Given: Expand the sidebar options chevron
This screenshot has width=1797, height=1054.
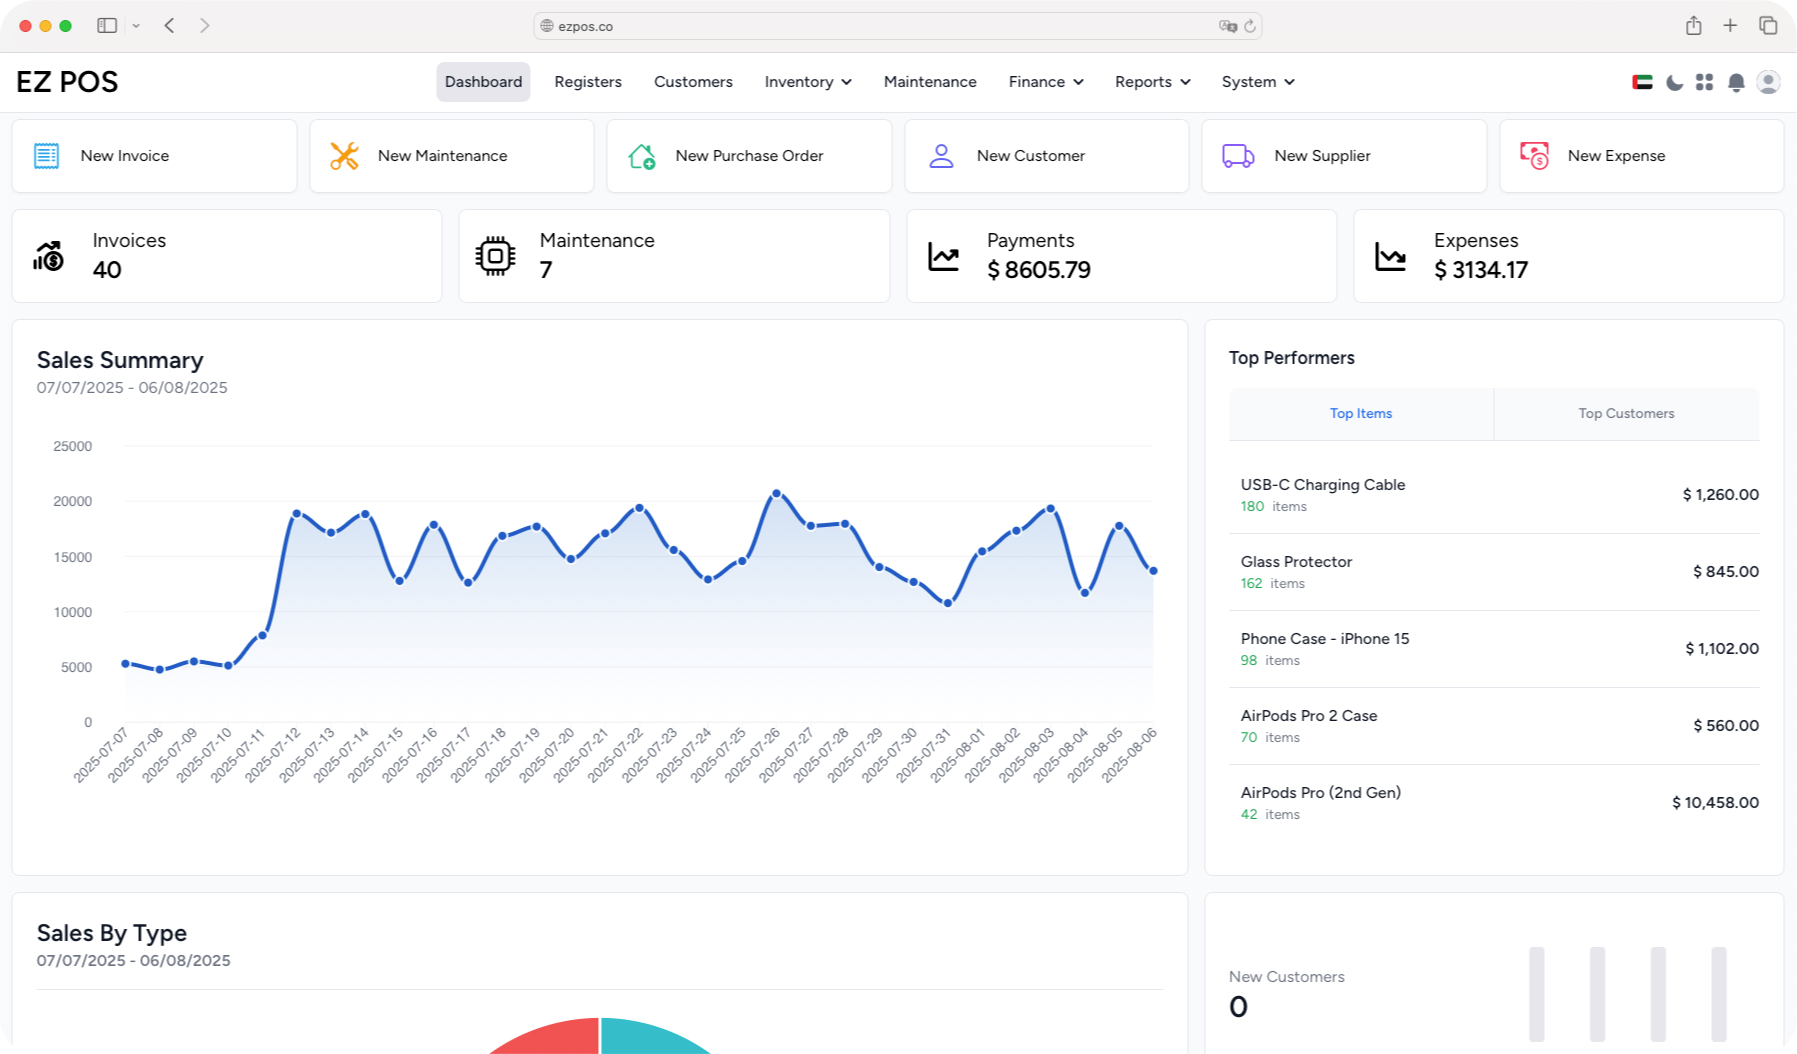Looking at the screenshot, I should point(136,26).
